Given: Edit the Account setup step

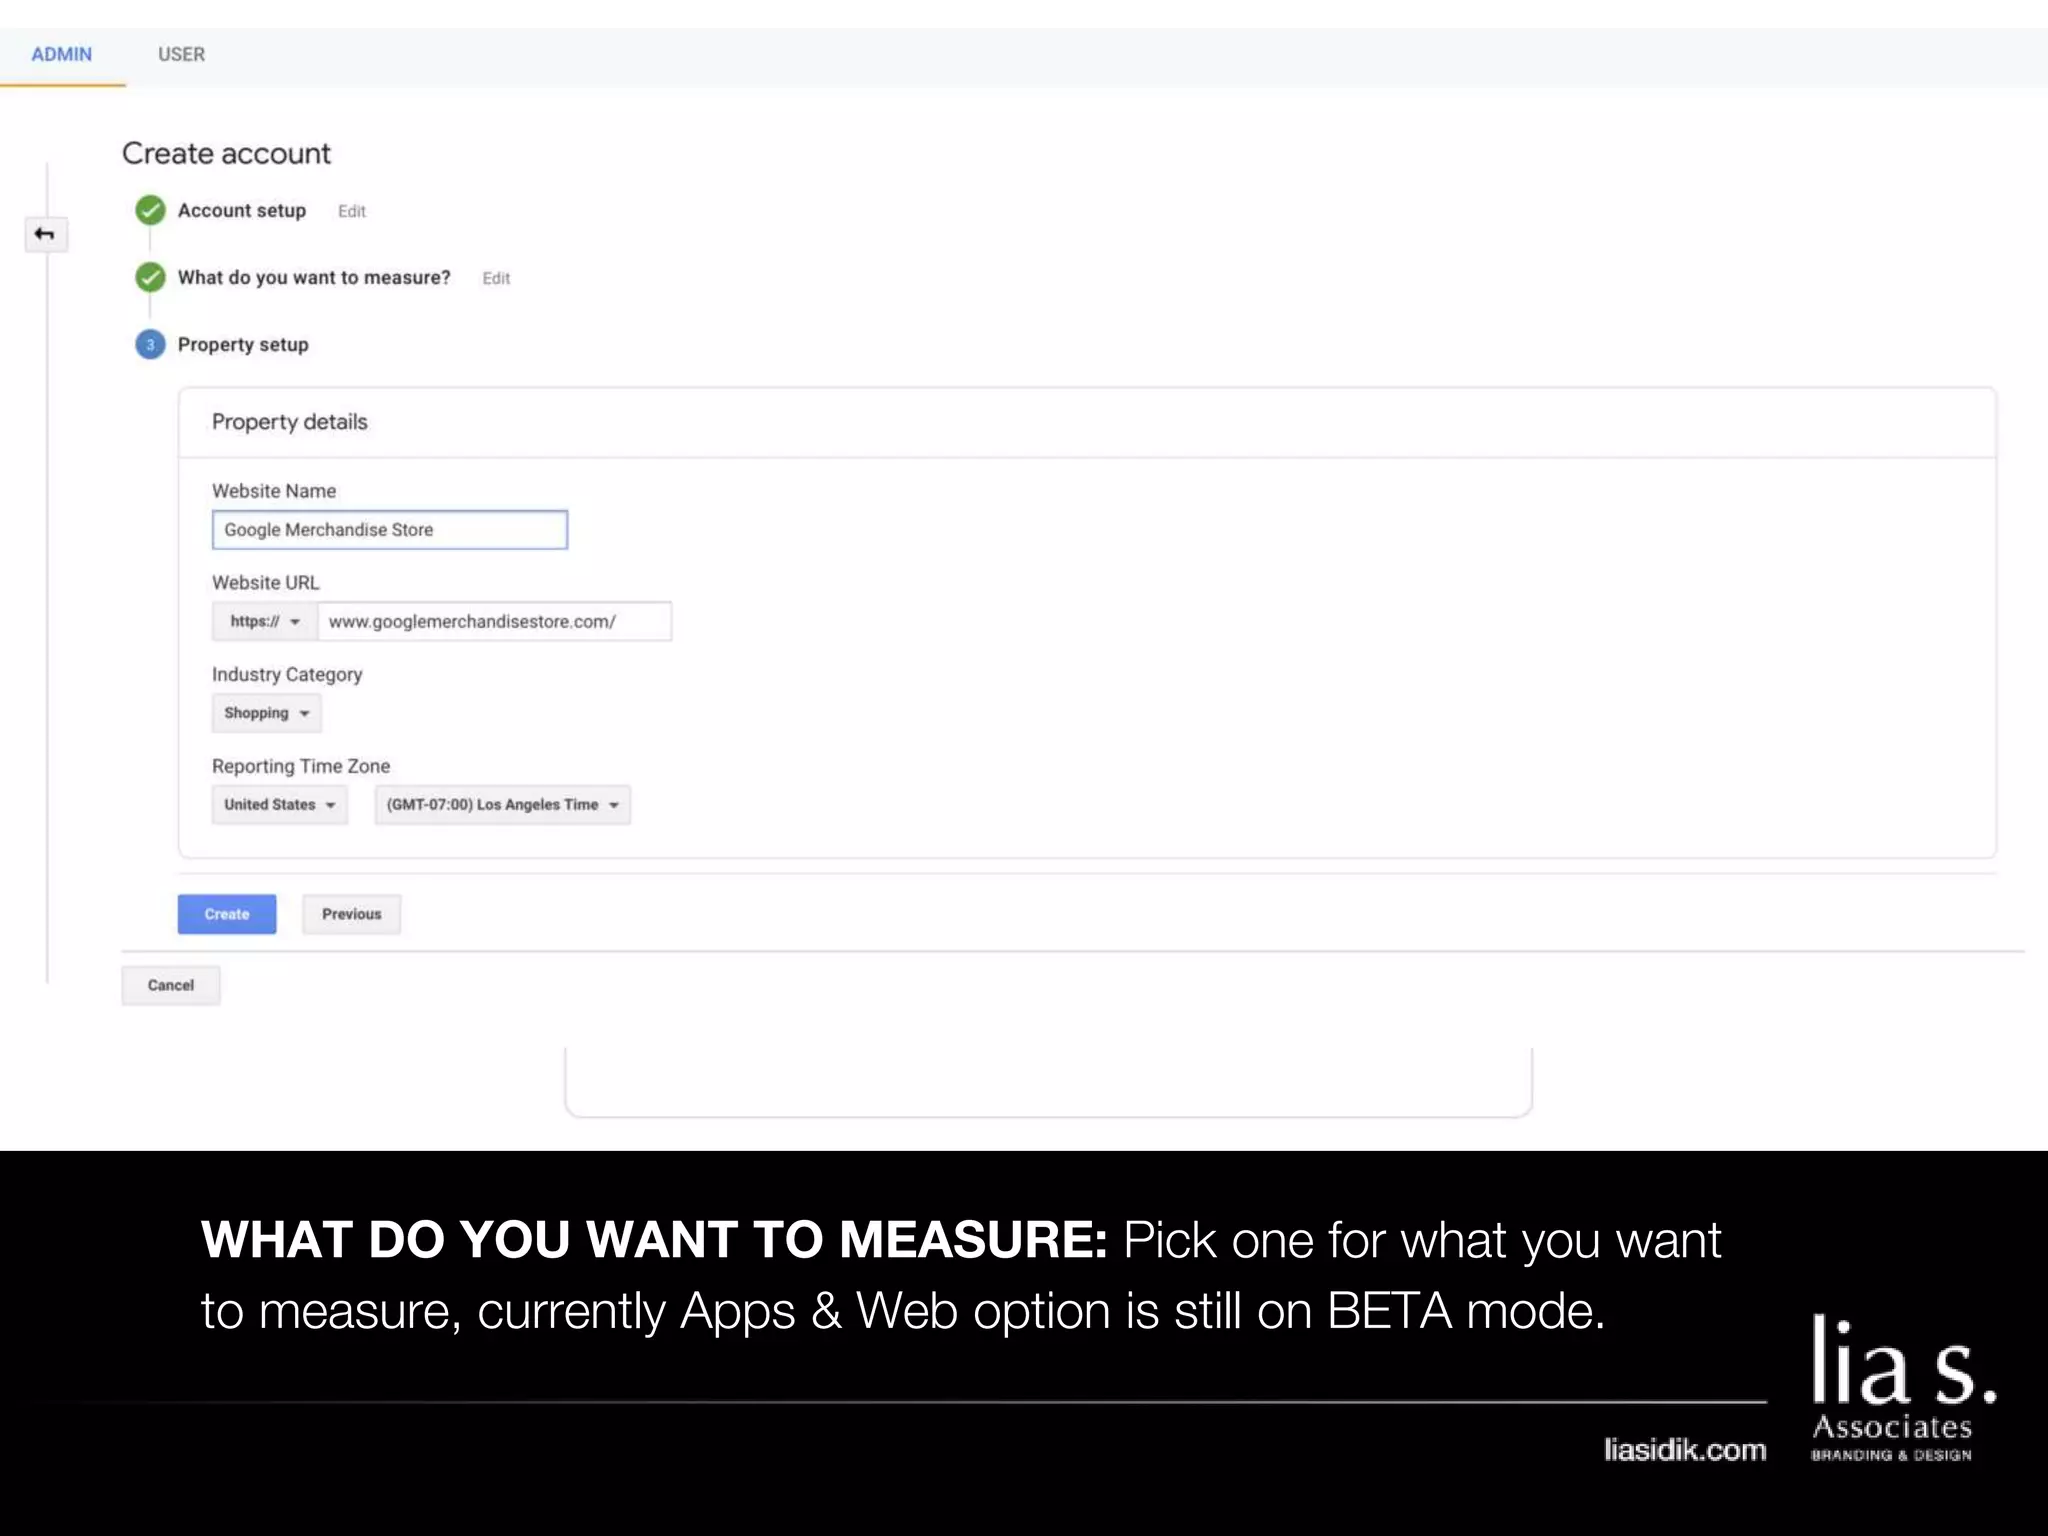Looking at the screenshot, I should pos(352,212).
